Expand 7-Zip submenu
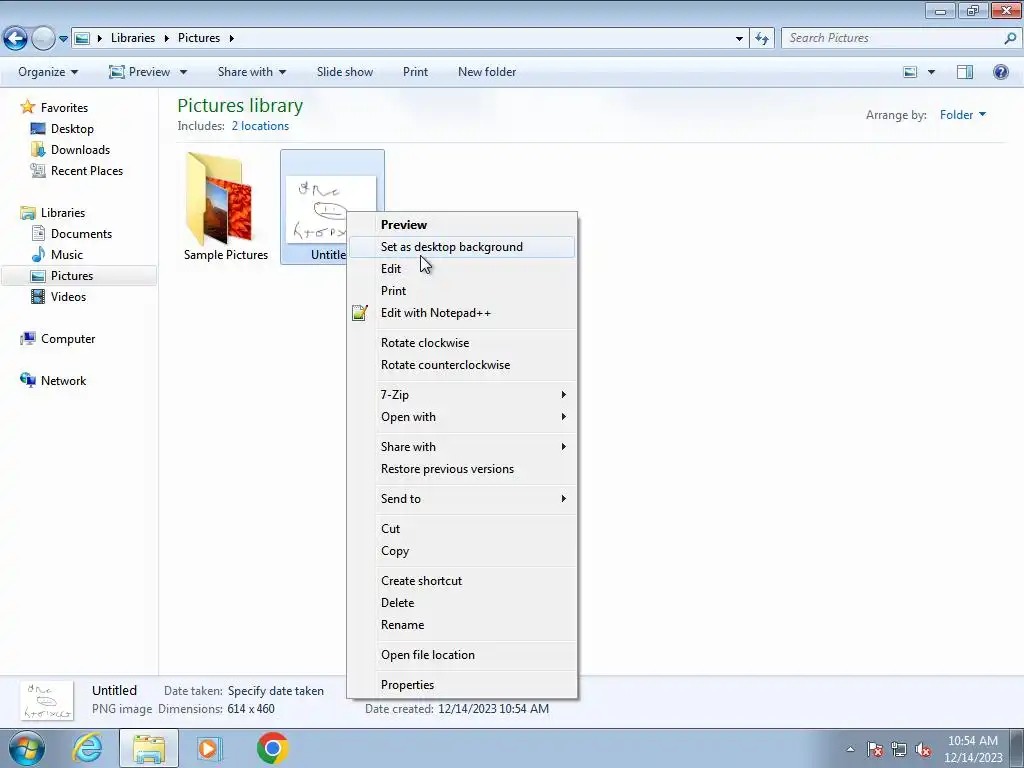Viewport: 1024px width, 768px height. (x=462, y=394)
